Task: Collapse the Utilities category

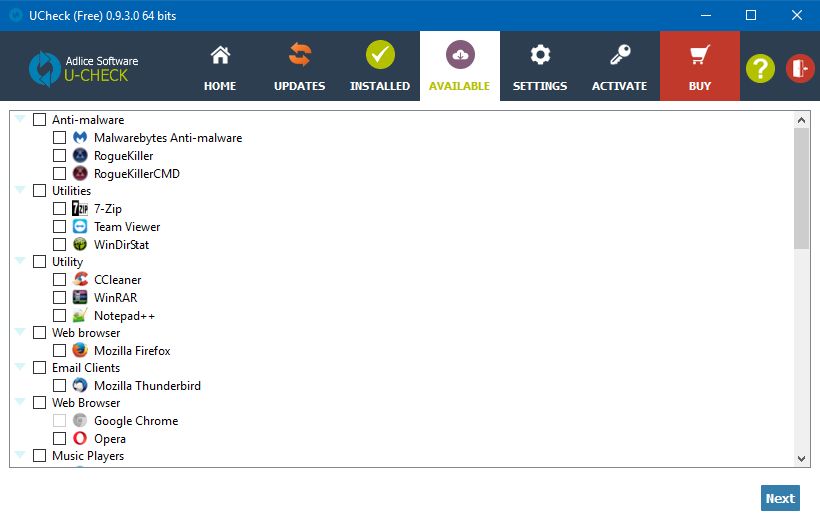Action: point(20,189)
